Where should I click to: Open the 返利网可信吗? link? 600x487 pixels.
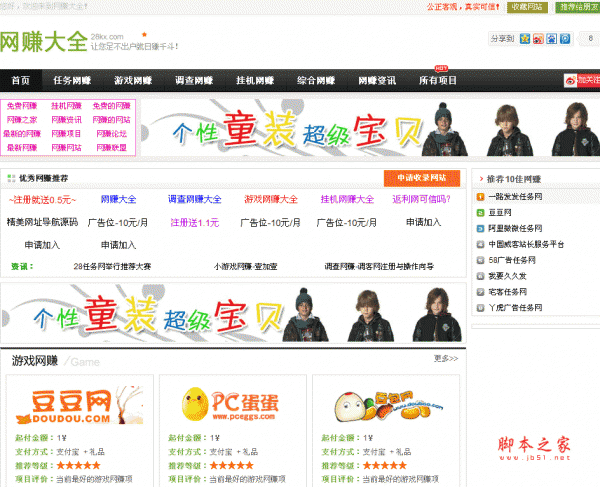click(422, 199)
